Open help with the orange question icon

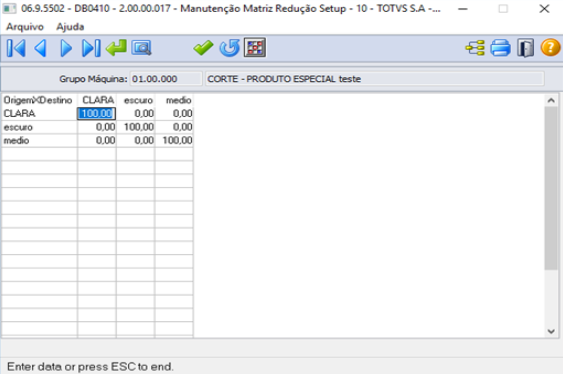pyautogui.click(x=550, y=48)
